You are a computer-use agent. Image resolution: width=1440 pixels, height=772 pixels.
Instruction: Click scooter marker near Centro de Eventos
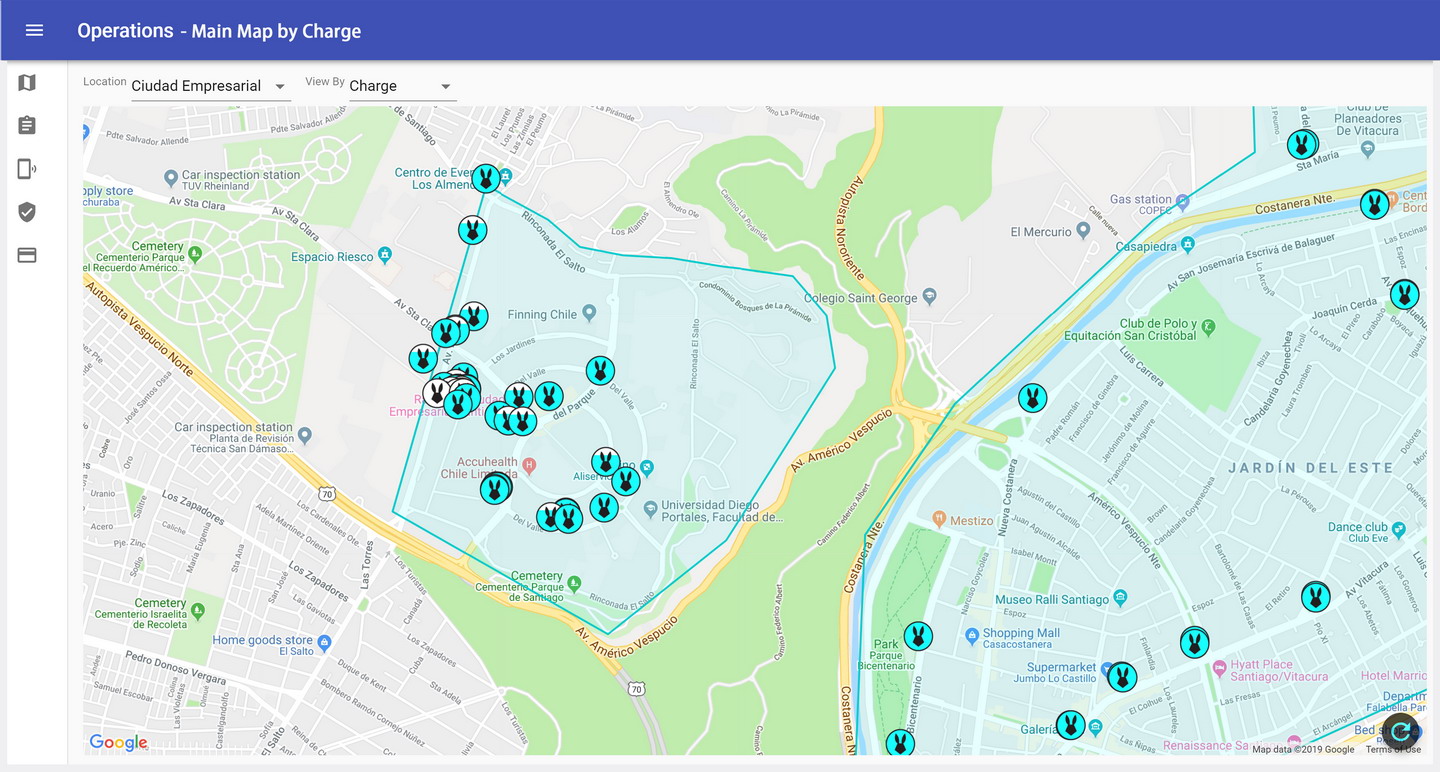tap(486, 179)
